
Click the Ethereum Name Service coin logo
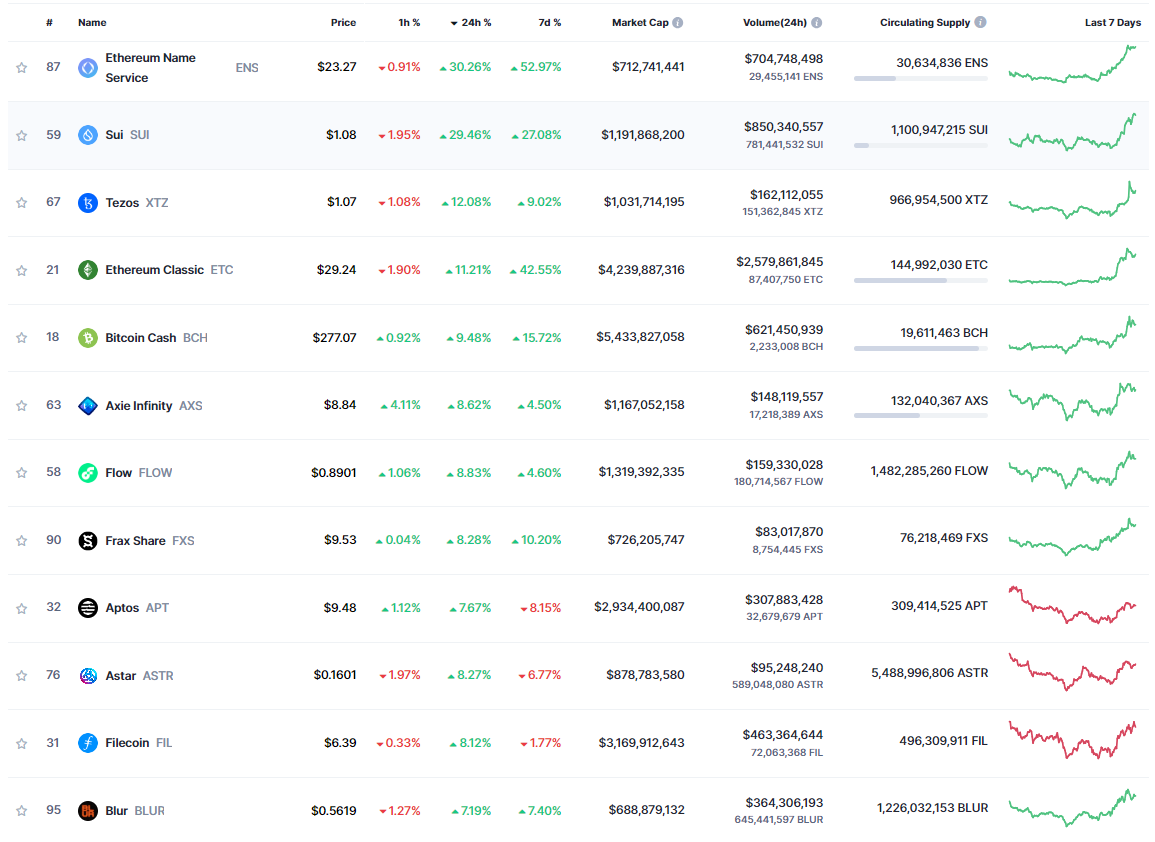tap(88, 68)
